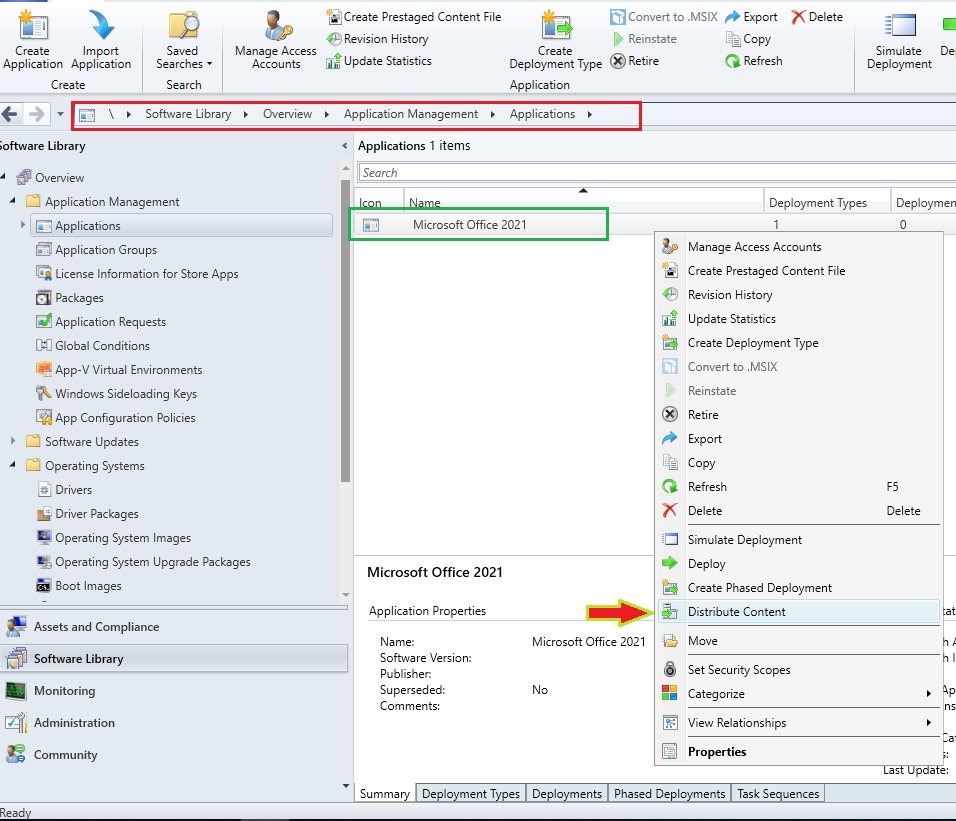
Task: Click the Refresh ribbon button
Action: click(x=754, y=61)
